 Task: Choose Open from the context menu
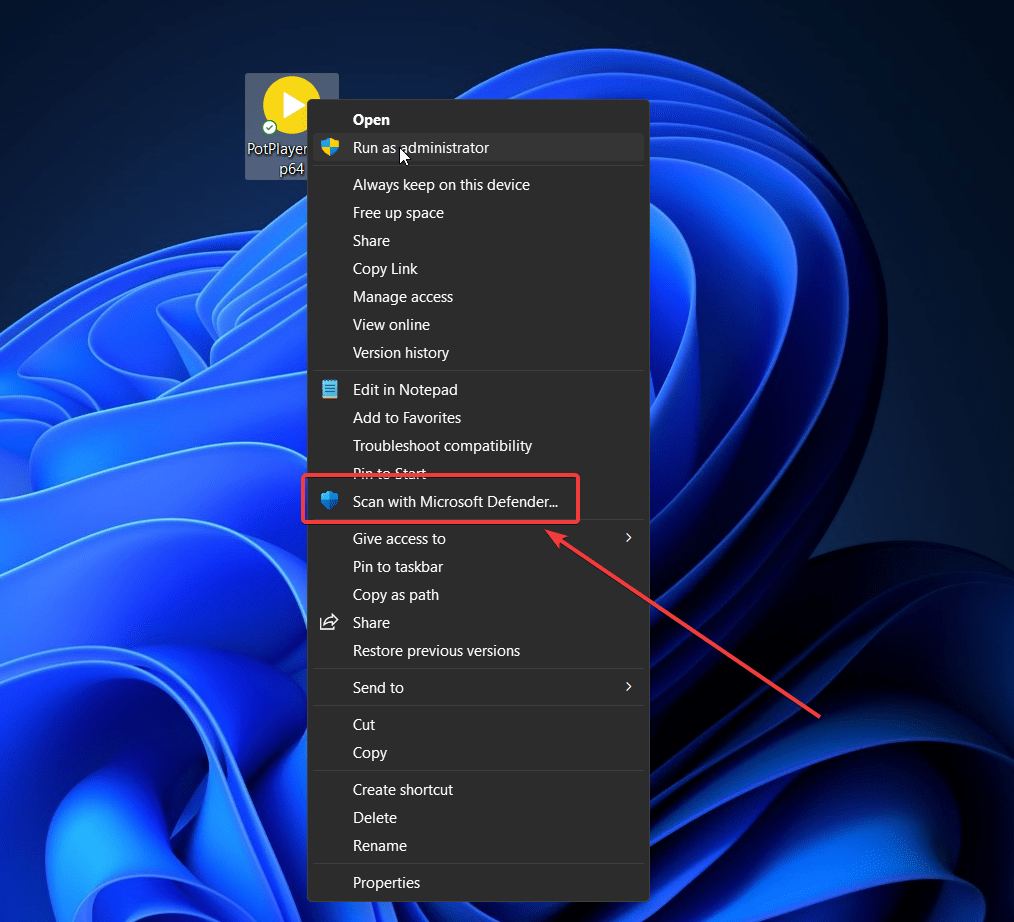tap(371, 119)
